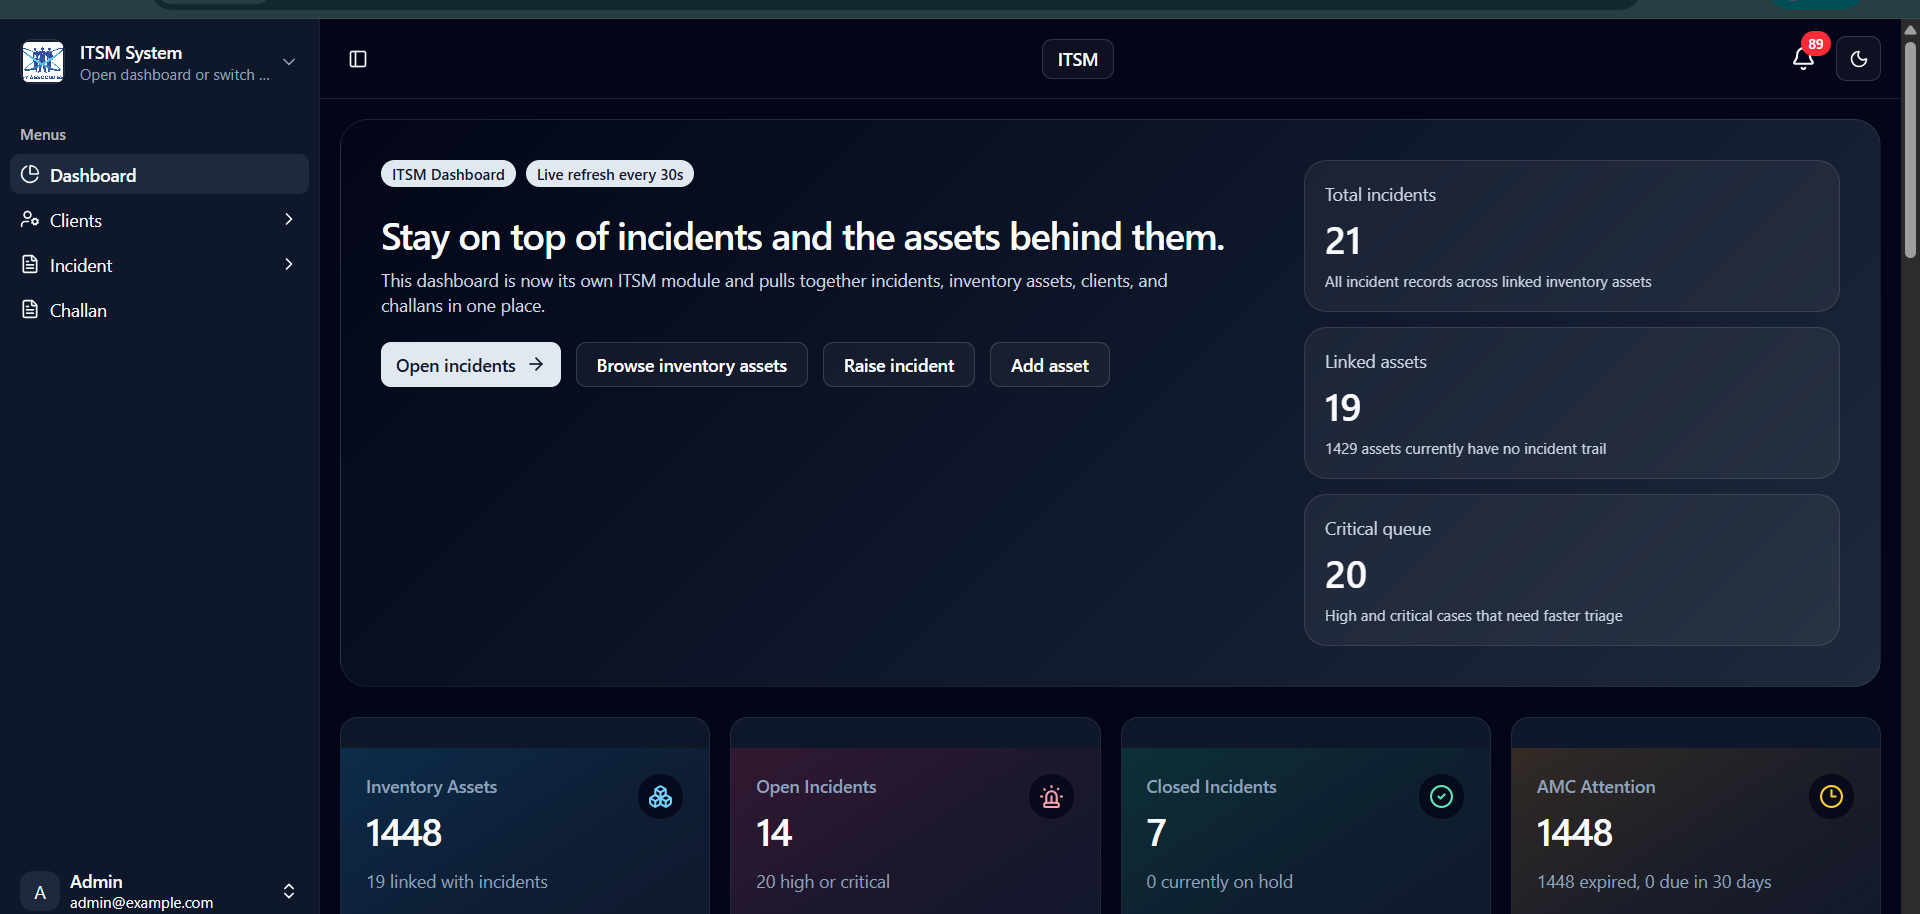This screenshot has height=914, width=1920.
Task: Click the ITSM System logo icon
Action: 43,61
